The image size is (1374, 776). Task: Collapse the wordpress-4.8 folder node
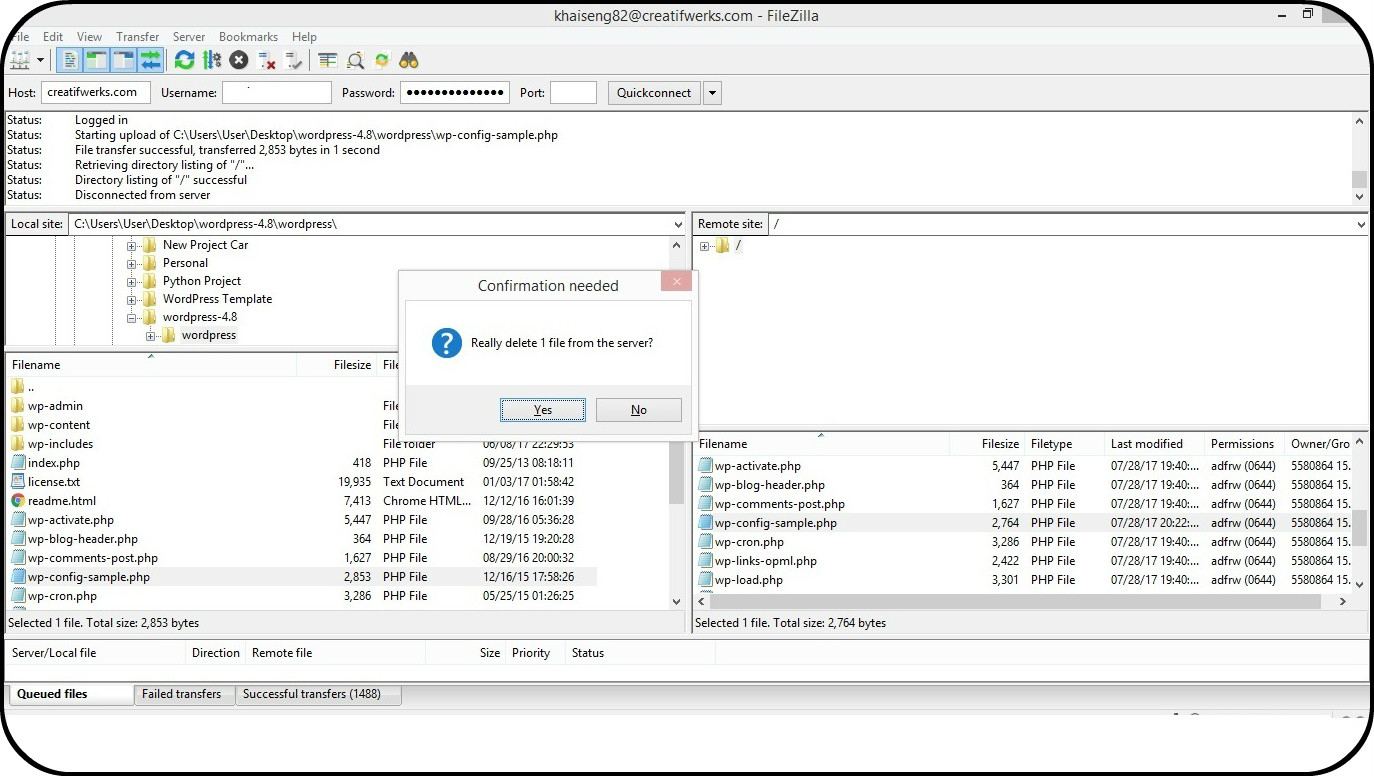pyautogui.click(x=131, y=317)
